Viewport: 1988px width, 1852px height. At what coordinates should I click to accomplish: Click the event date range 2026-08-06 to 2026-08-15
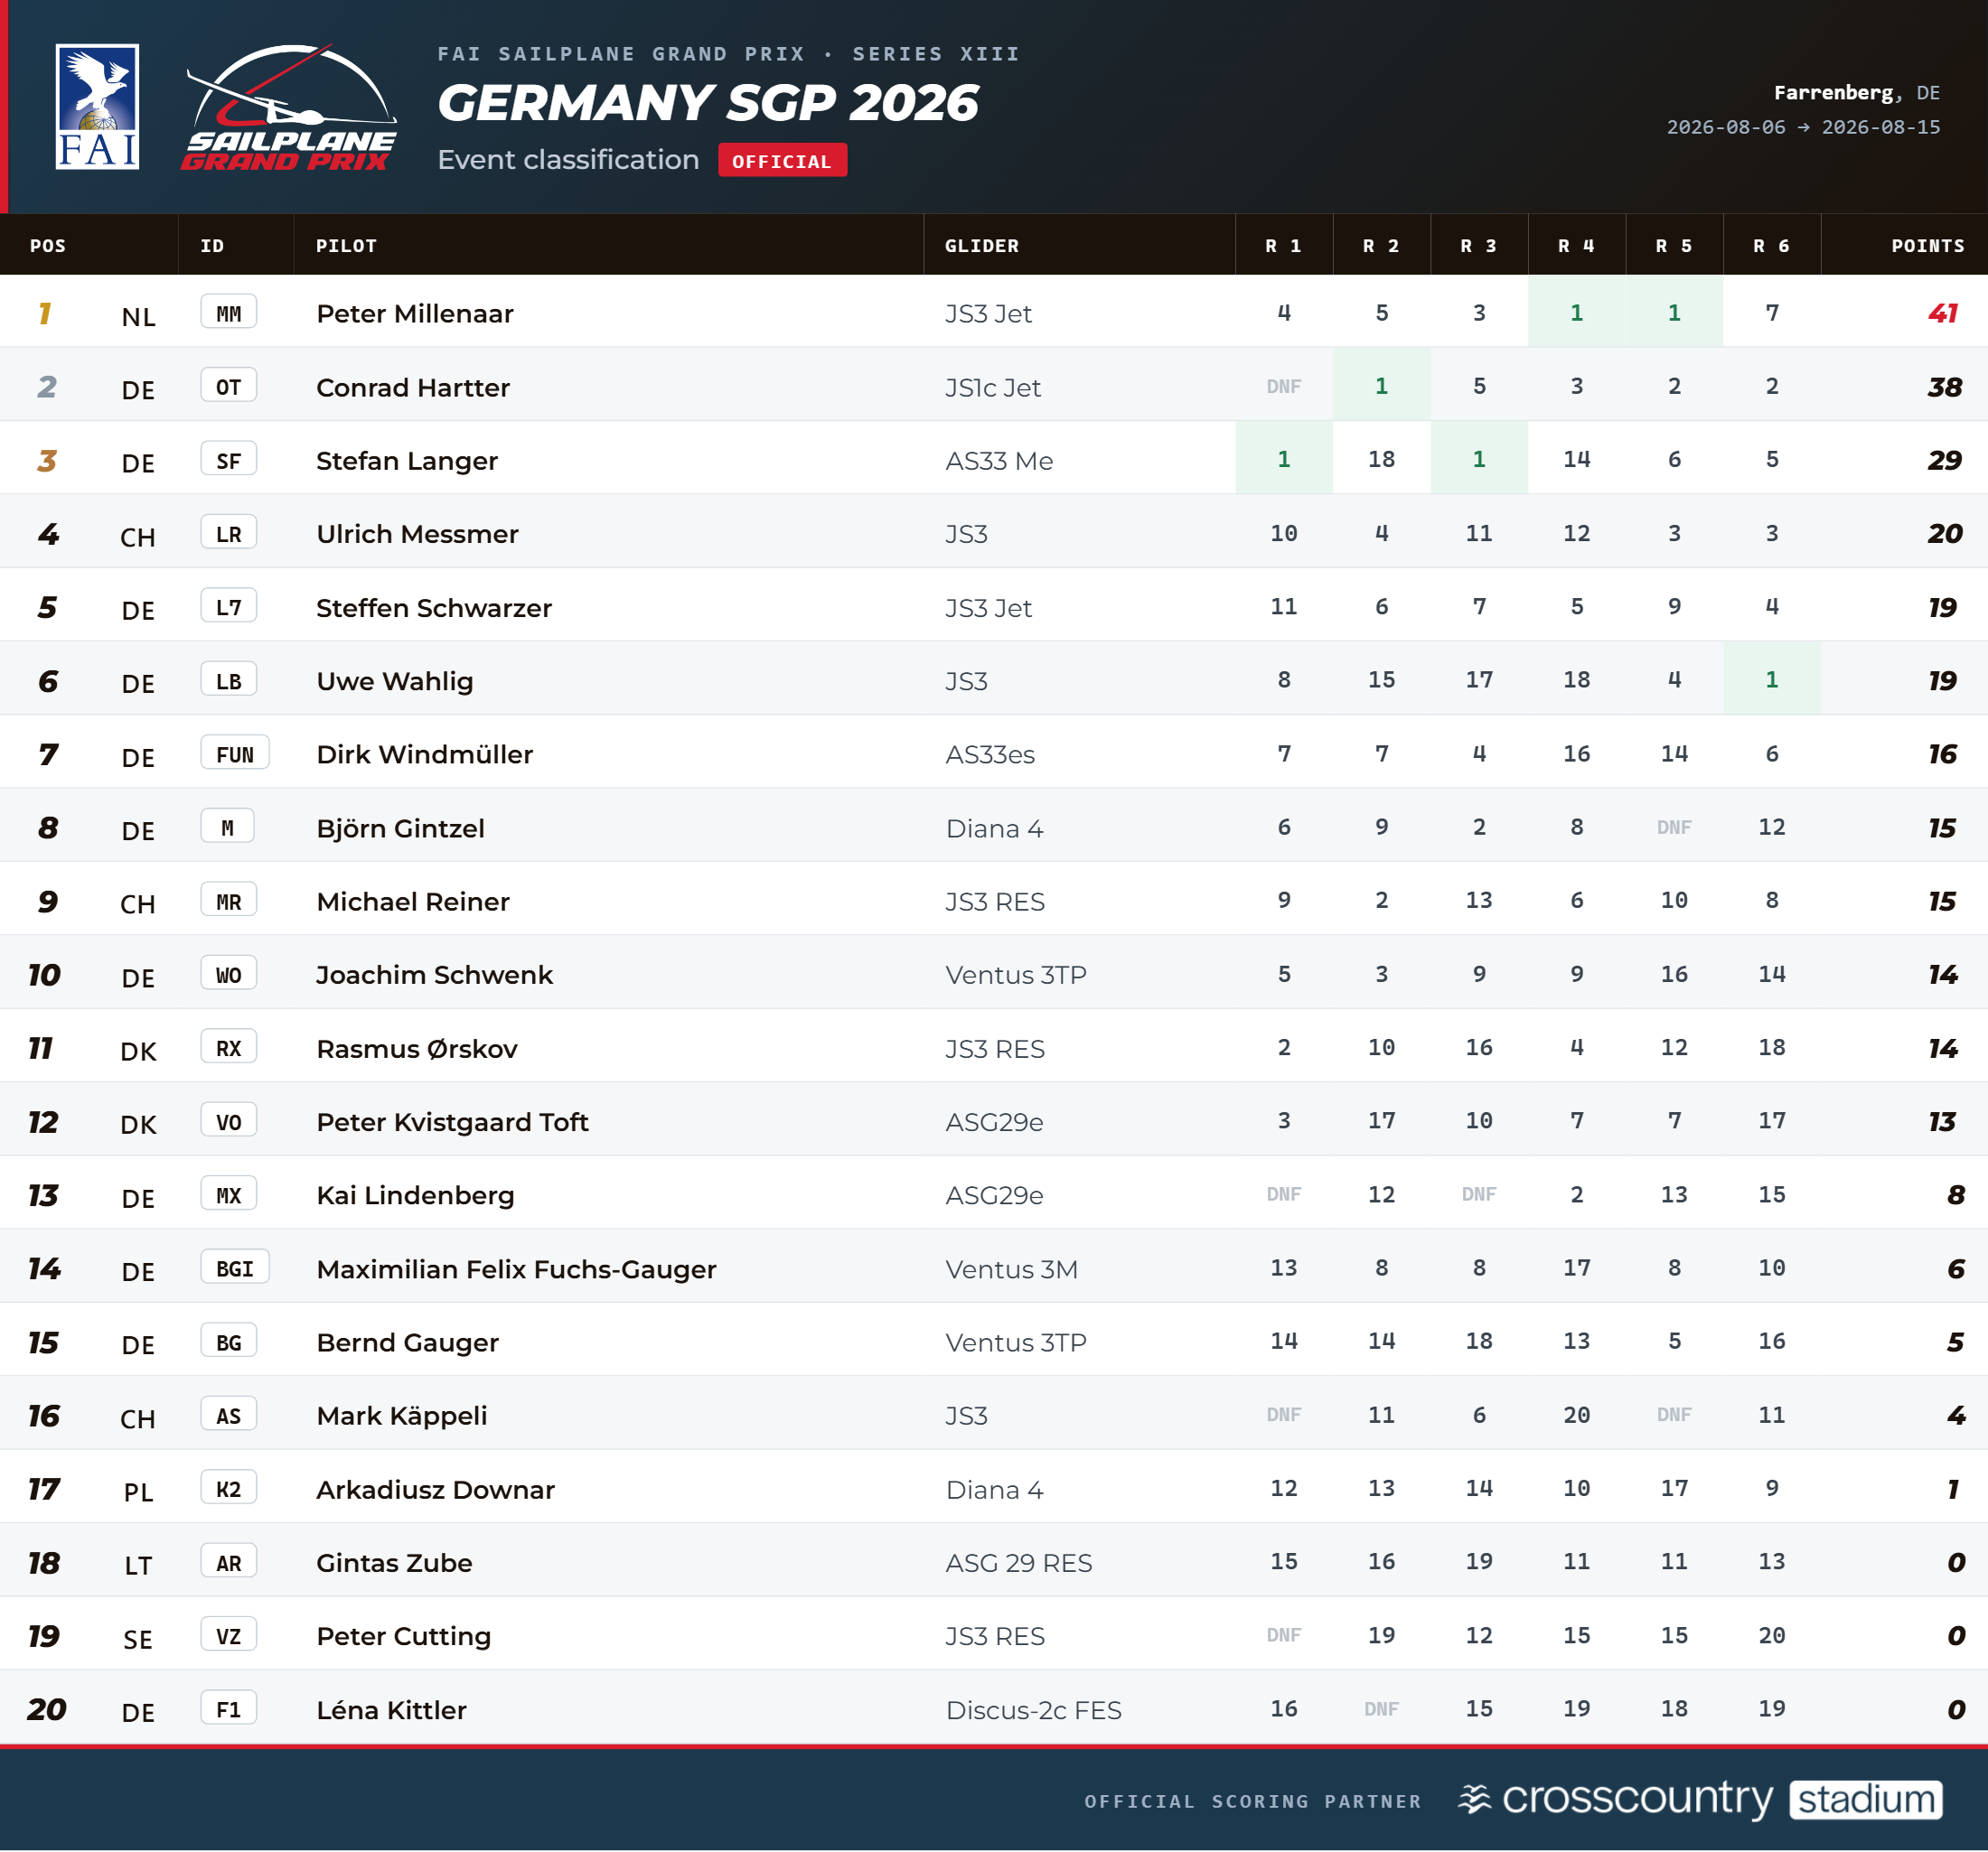1803,127
